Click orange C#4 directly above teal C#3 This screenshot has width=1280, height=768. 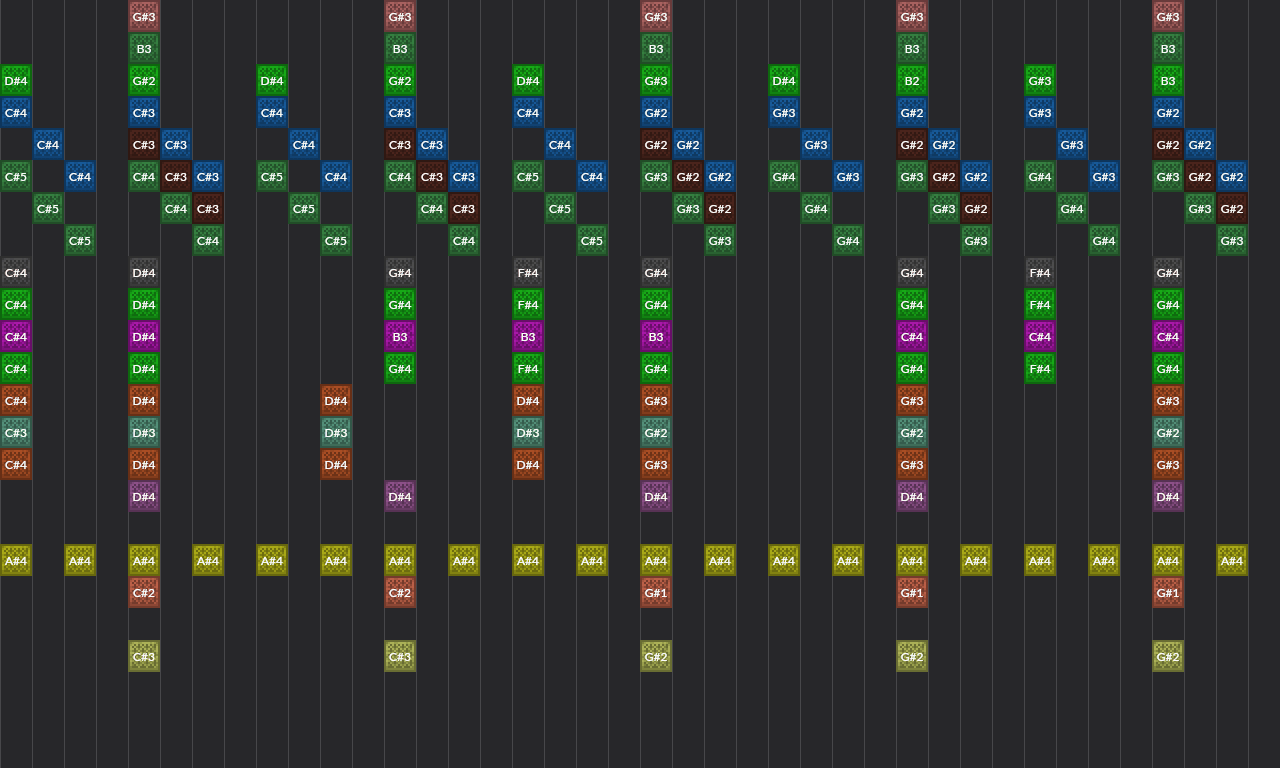coord(16,401)
